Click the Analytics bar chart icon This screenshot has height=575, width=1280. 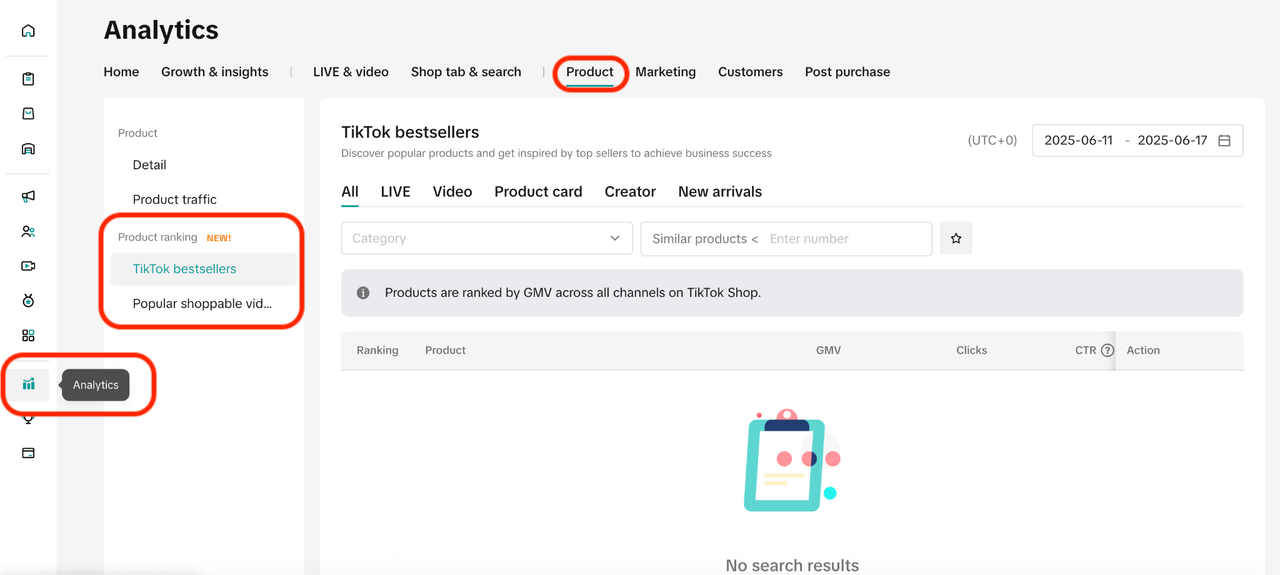pos(28,384)
